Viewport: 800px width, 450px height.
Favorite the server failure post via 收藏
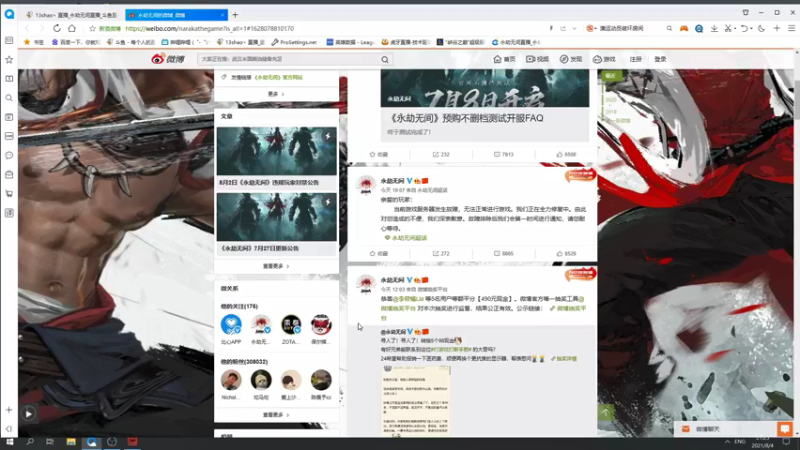pyautogui.click(x=379, y=253)
